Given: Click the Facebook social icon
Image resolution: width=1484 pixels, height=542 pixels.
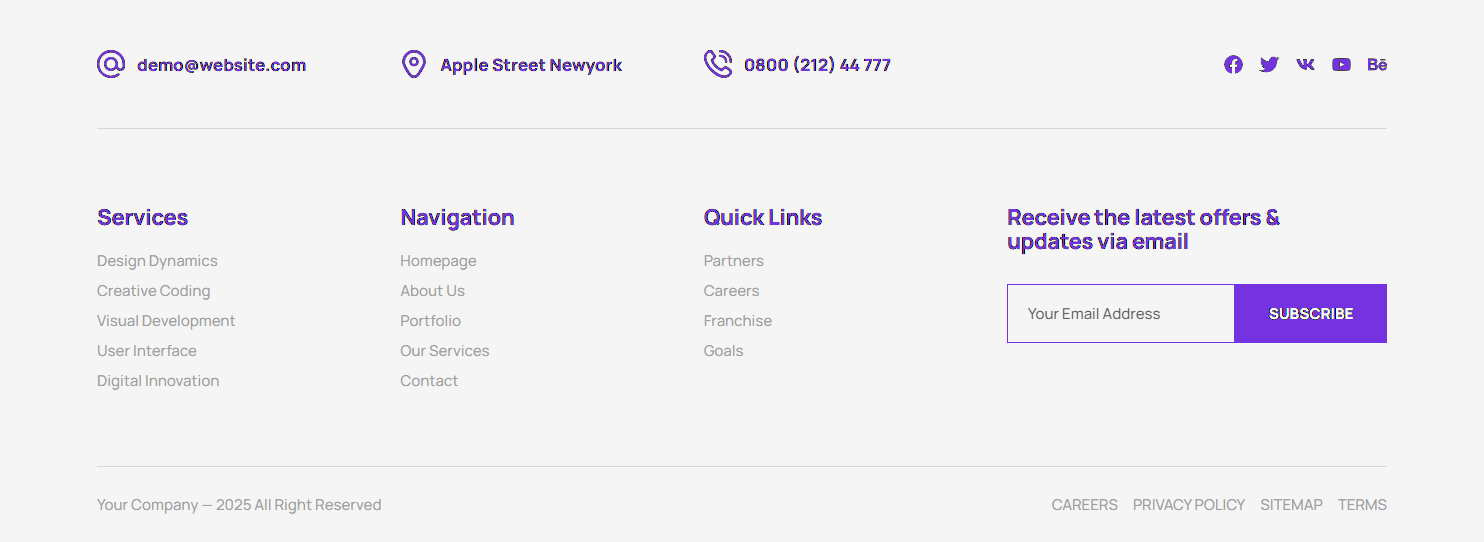Looking at the screenshot, I should pos(1233,65).
